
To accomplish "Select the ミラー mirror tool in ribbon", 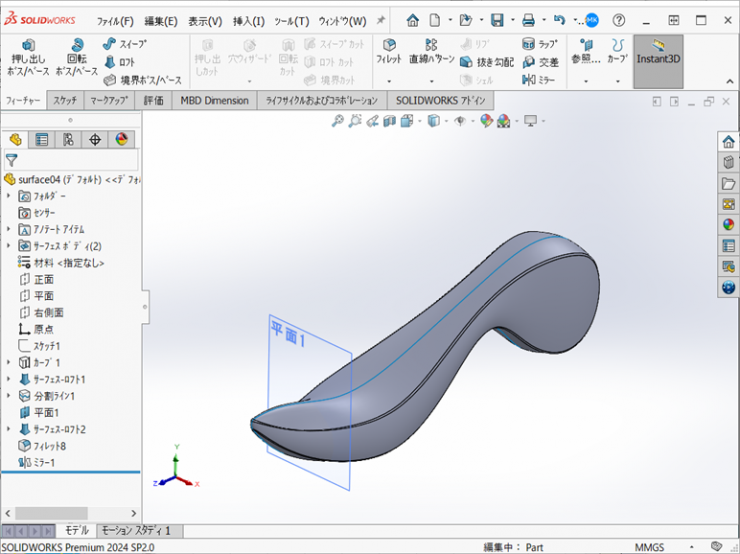I will click(x=539, y=79).
